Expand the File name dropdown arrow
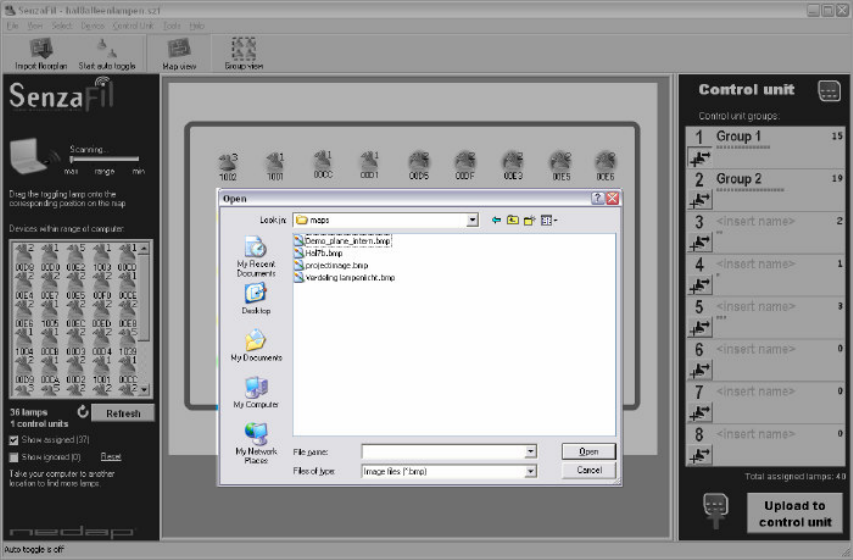The image size is (853, 560). [x=530, y=452]
